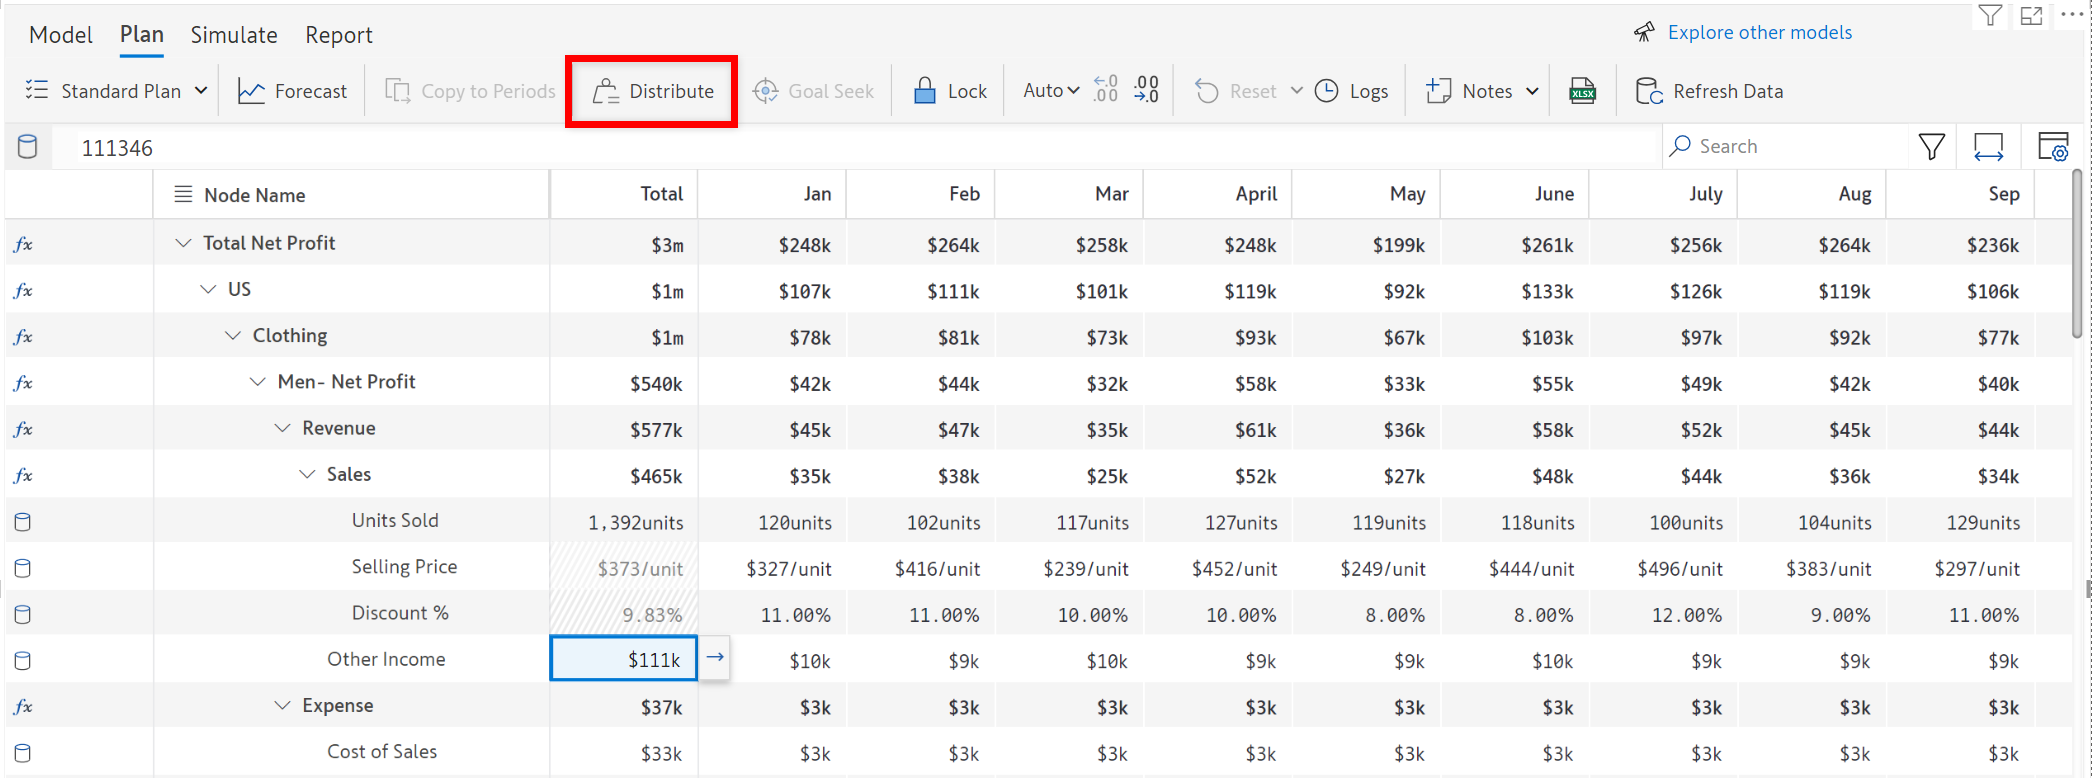Open the table settings gear icon
The width and height of the screenshot is (2092, 778).
pos(2052,147)
